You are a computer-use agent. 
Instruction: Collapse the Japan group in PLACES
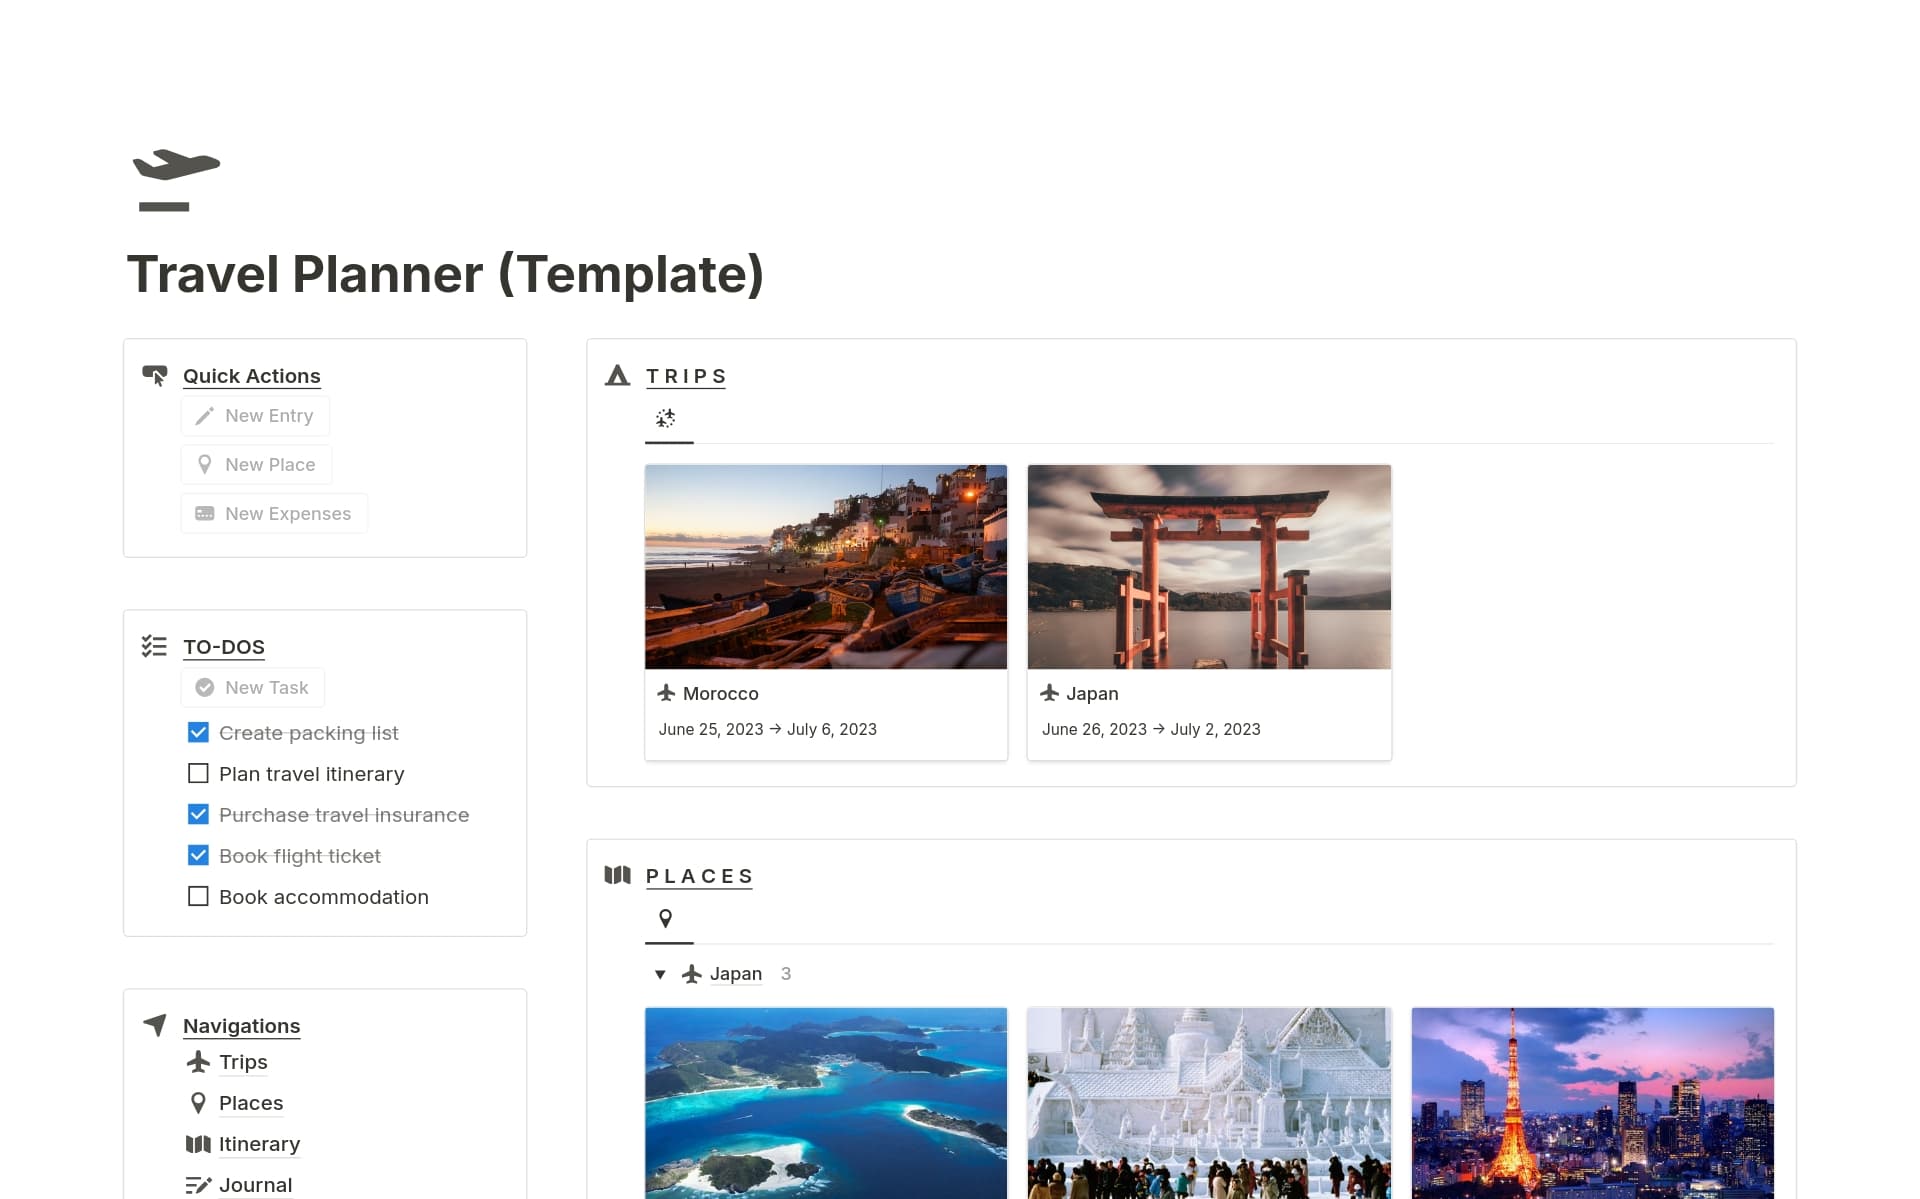coord(660,973)
